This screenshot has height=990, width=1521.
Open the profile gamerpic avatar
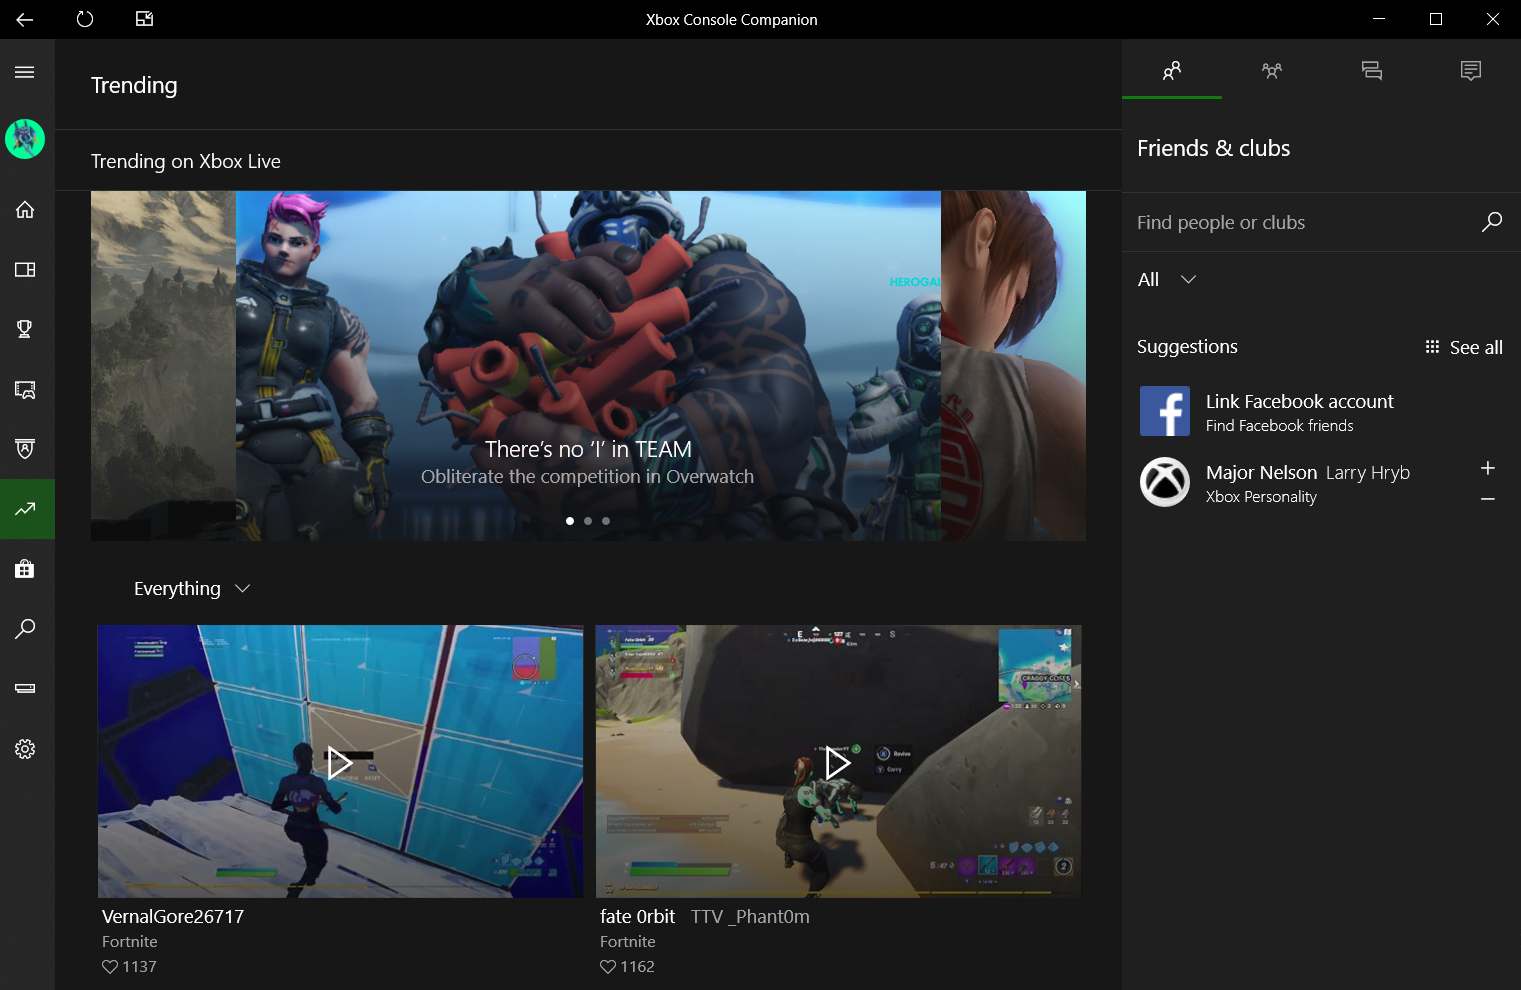pyautogui.click(x=25, y=139)
